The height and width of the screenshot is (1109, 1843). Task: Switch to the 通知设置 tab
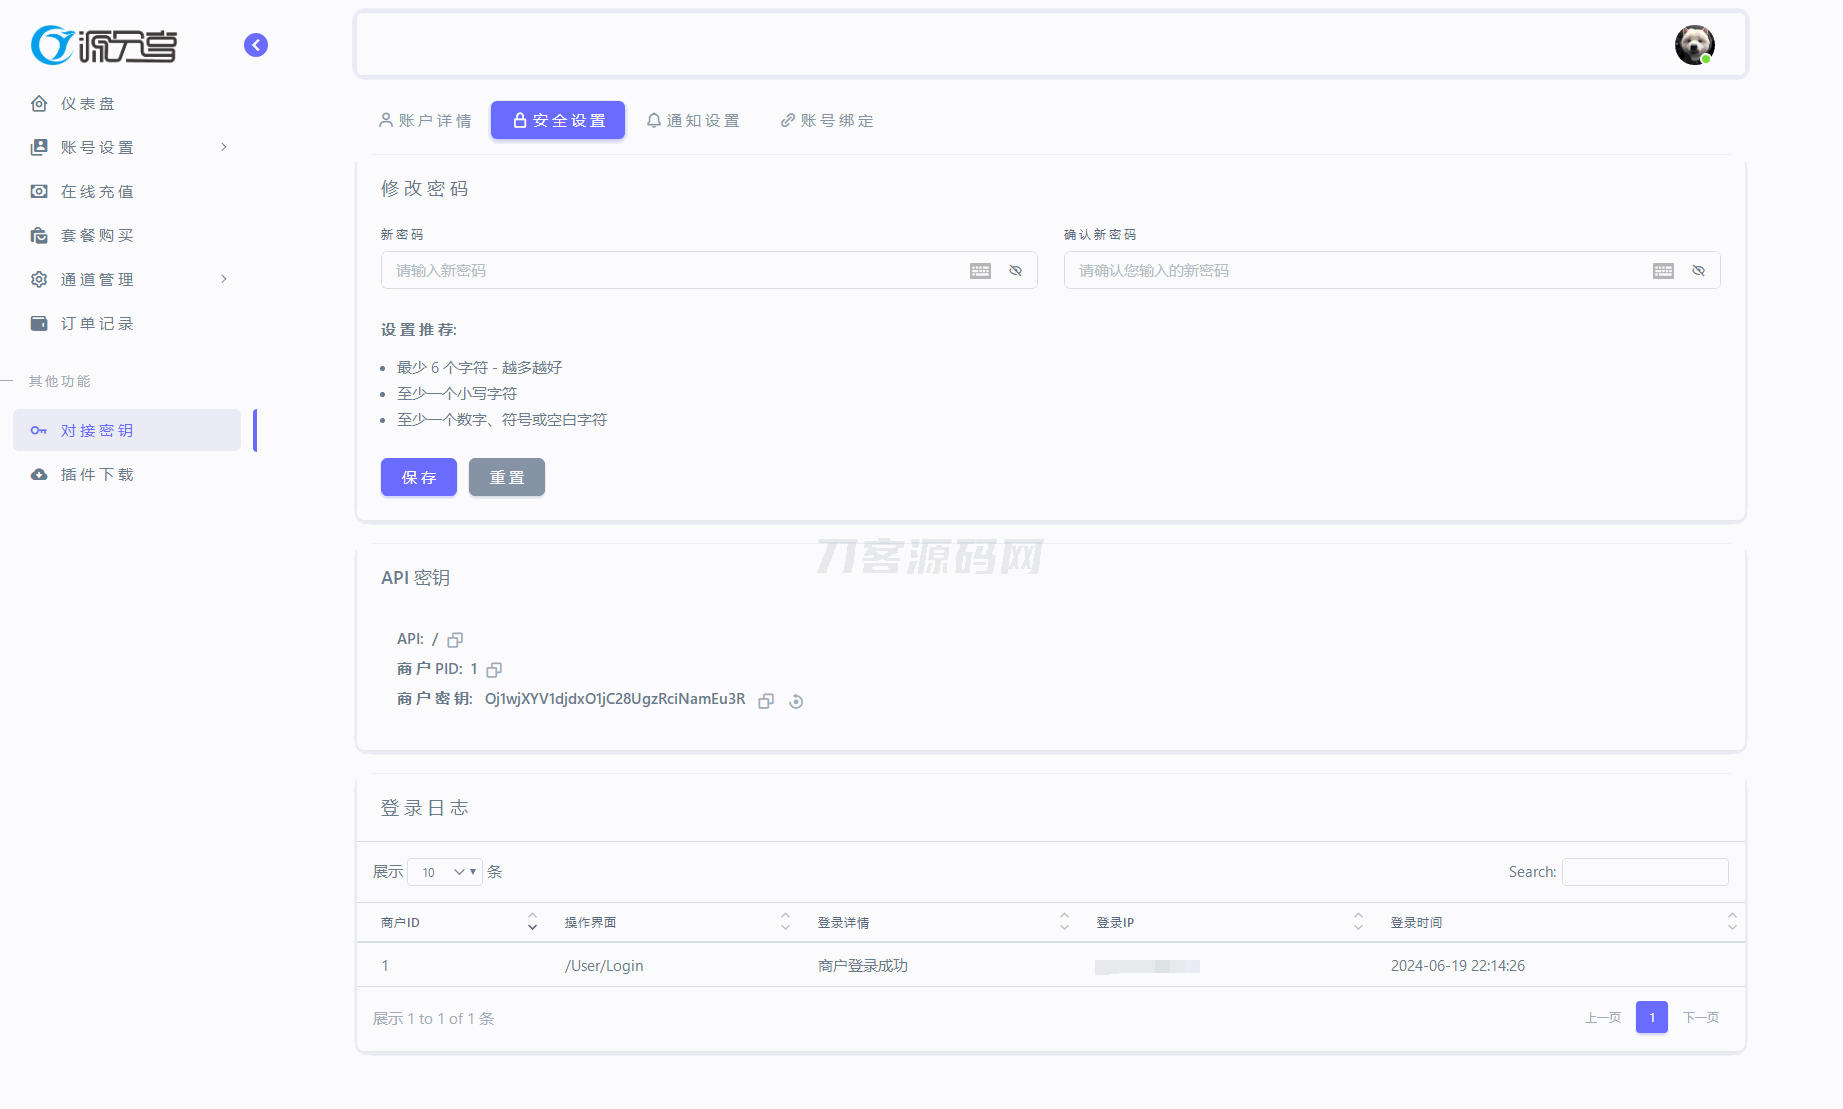click(693, 120)
